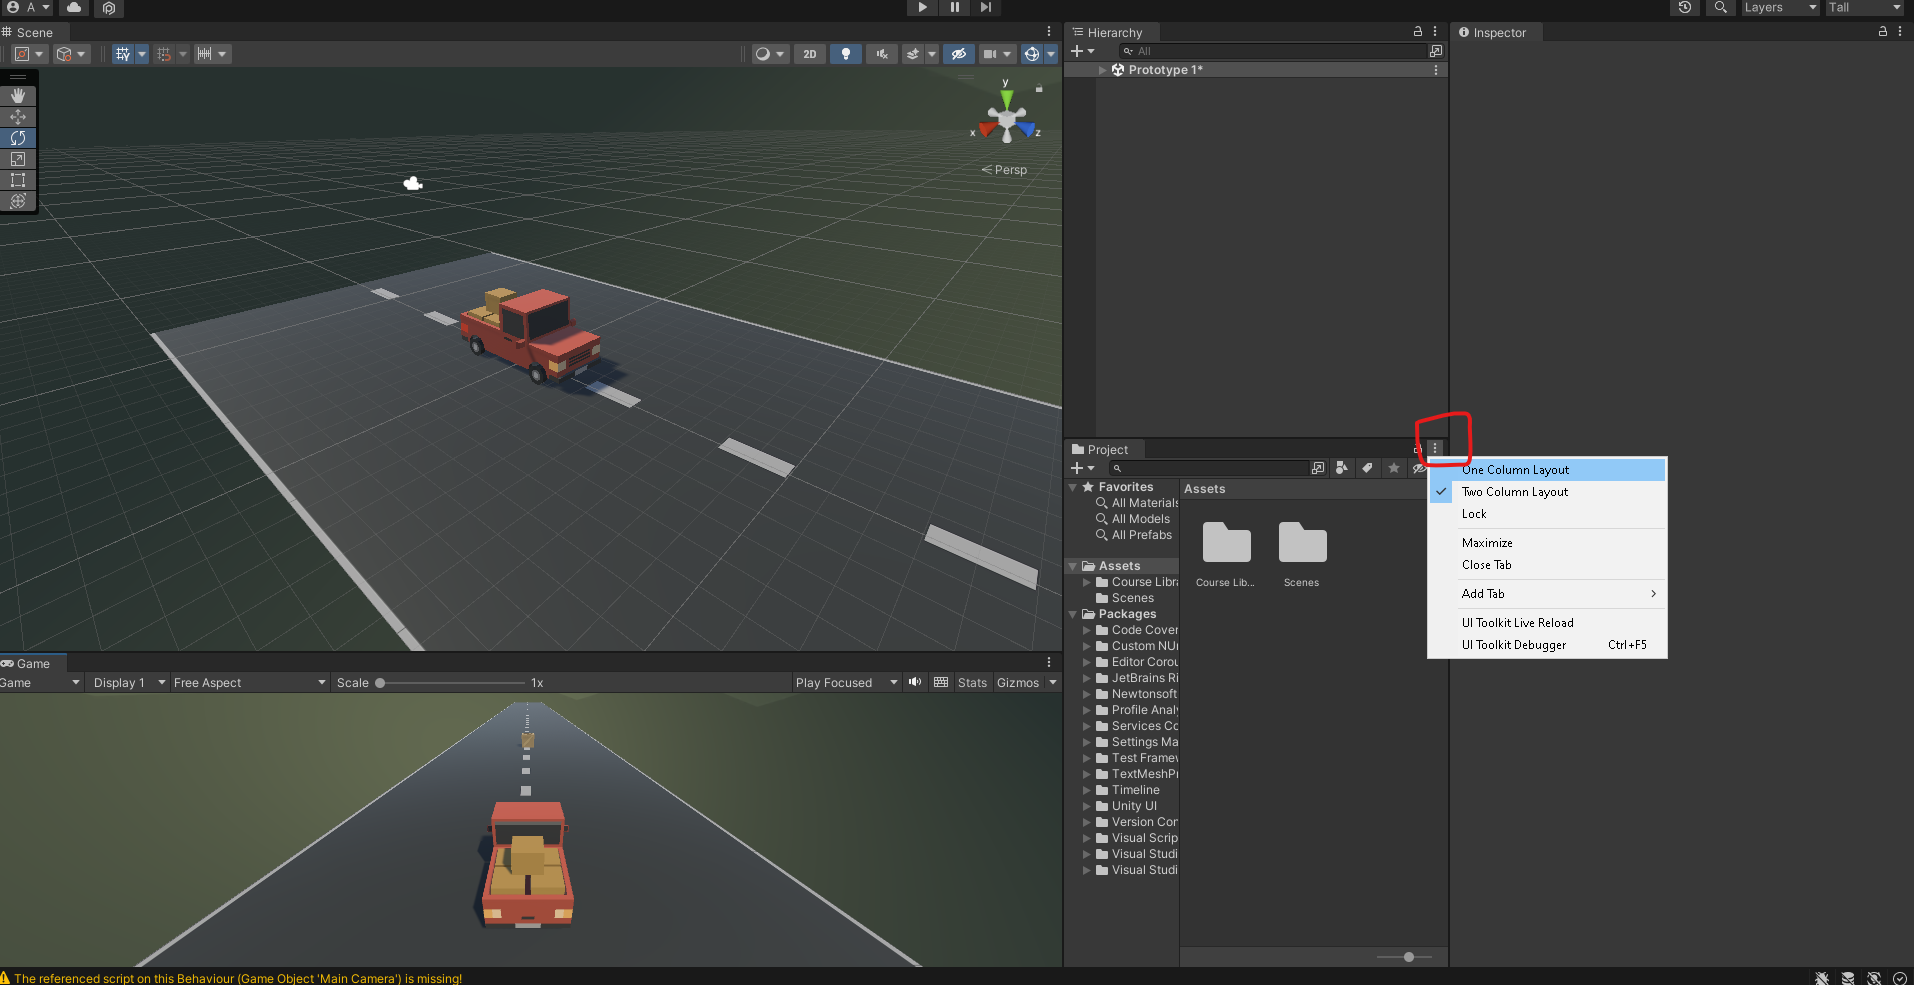Toggle scene effects (skybox, fog)
Viewport: 1914px width, 985px height.
tap(913, 54)
